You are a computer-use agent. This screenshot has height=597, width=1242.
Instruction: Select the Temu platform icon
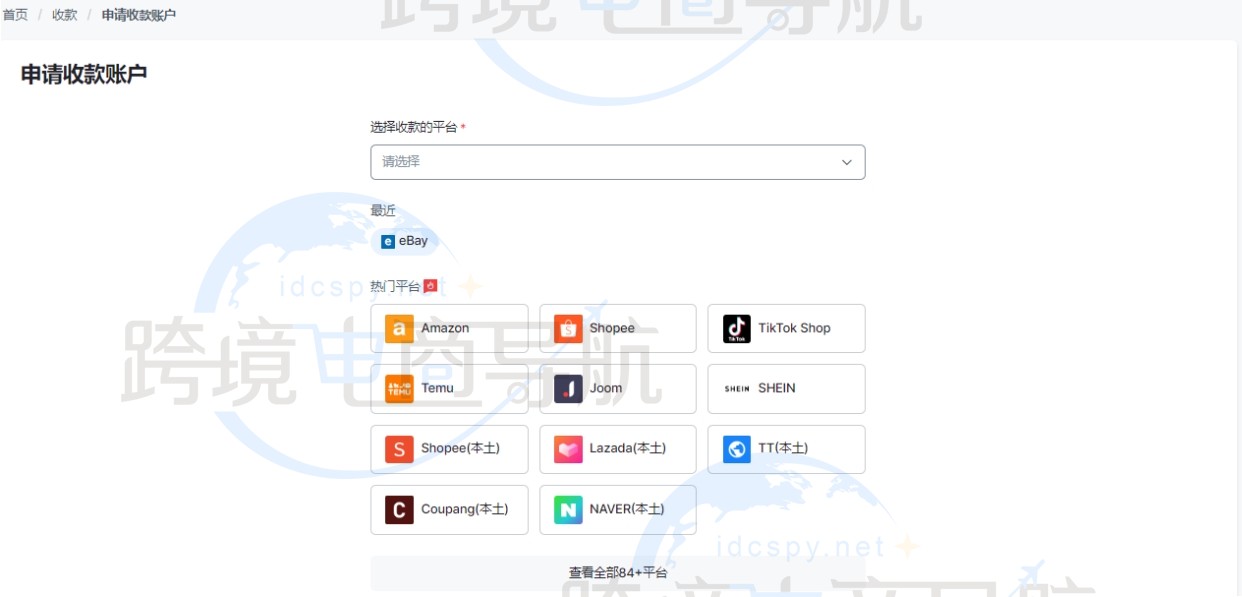click(449, 388)
